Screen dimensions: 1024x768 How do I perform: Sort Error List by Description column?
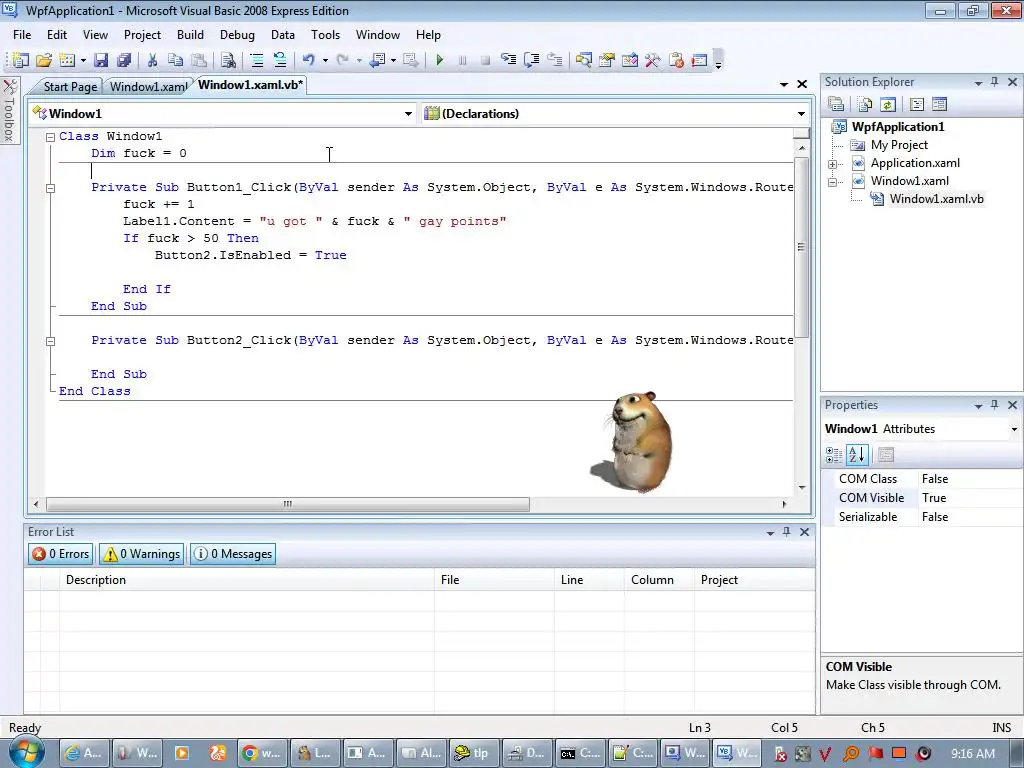coord(247,580)
